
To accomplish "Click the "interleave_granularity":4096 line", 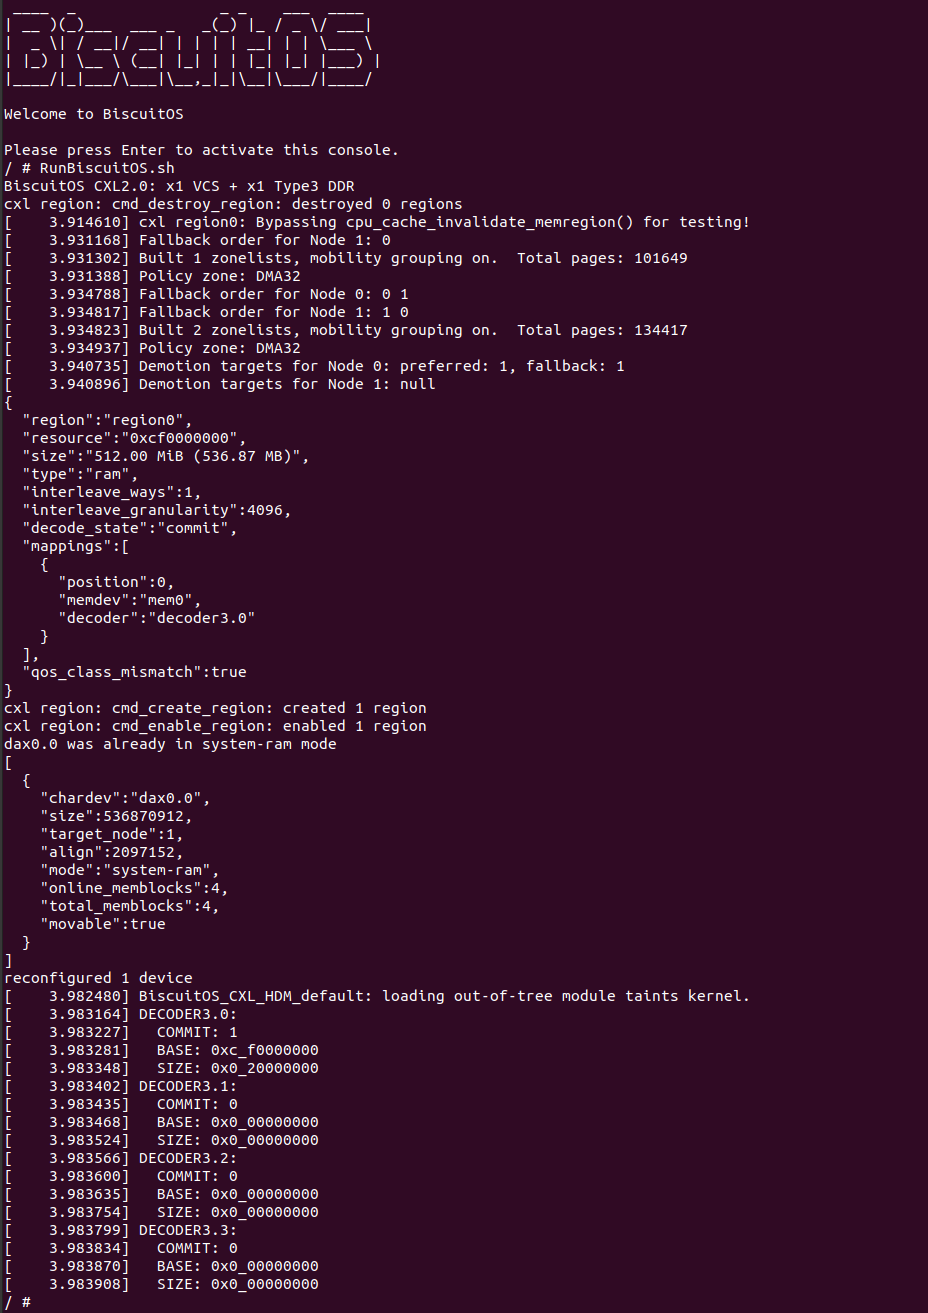I will click(x=156, y=510).
